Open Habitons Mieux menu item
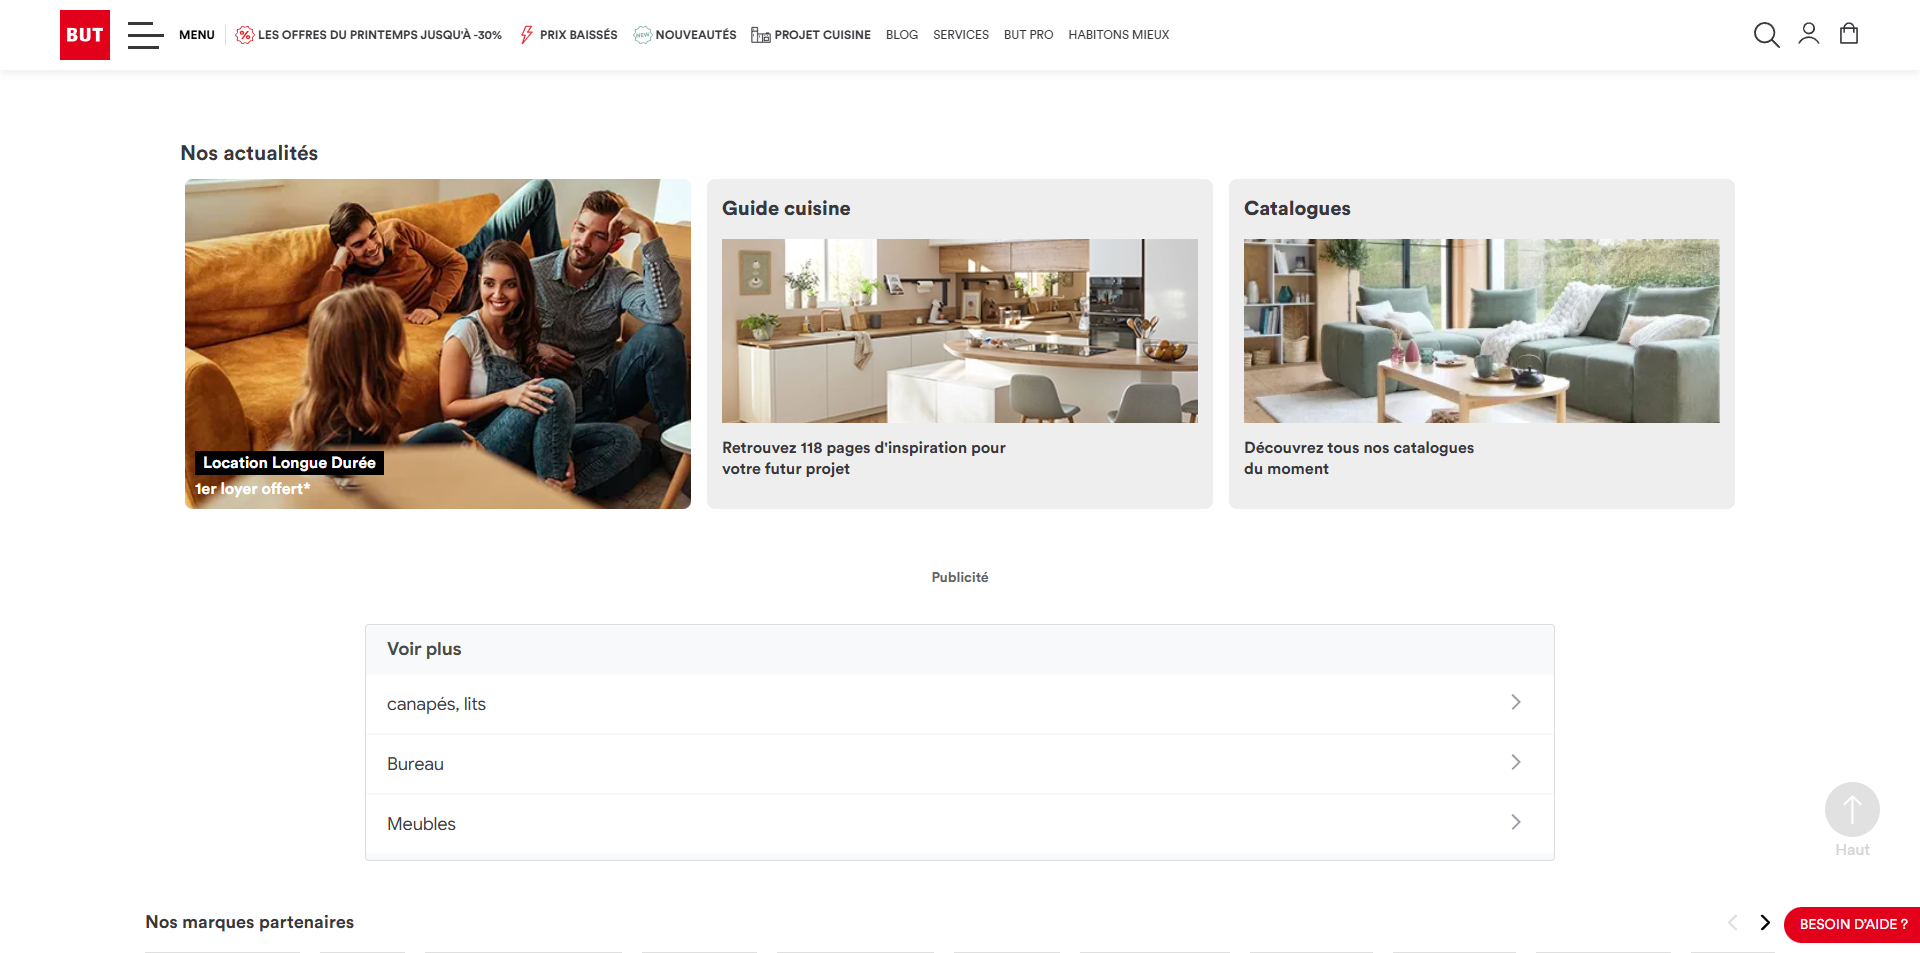This screenshot has height=953, width=1920. [x=1119, y=35]
